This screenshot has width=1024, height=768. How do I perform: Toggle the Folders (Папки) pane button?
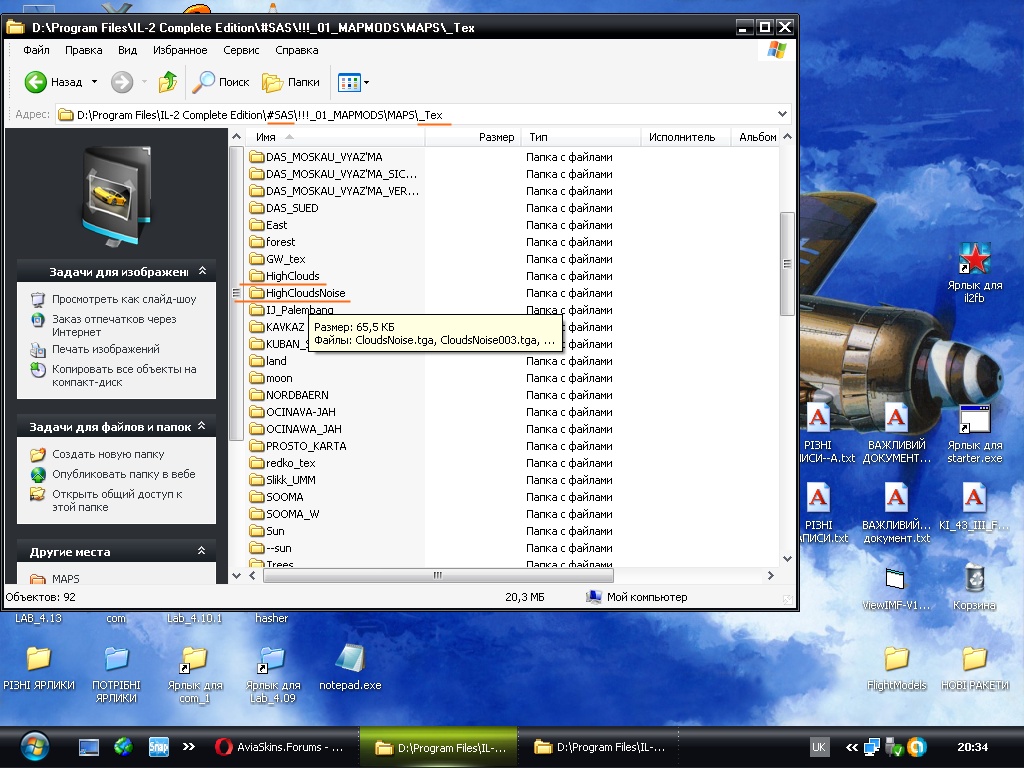pyautogui.click(x=291, y=82)
